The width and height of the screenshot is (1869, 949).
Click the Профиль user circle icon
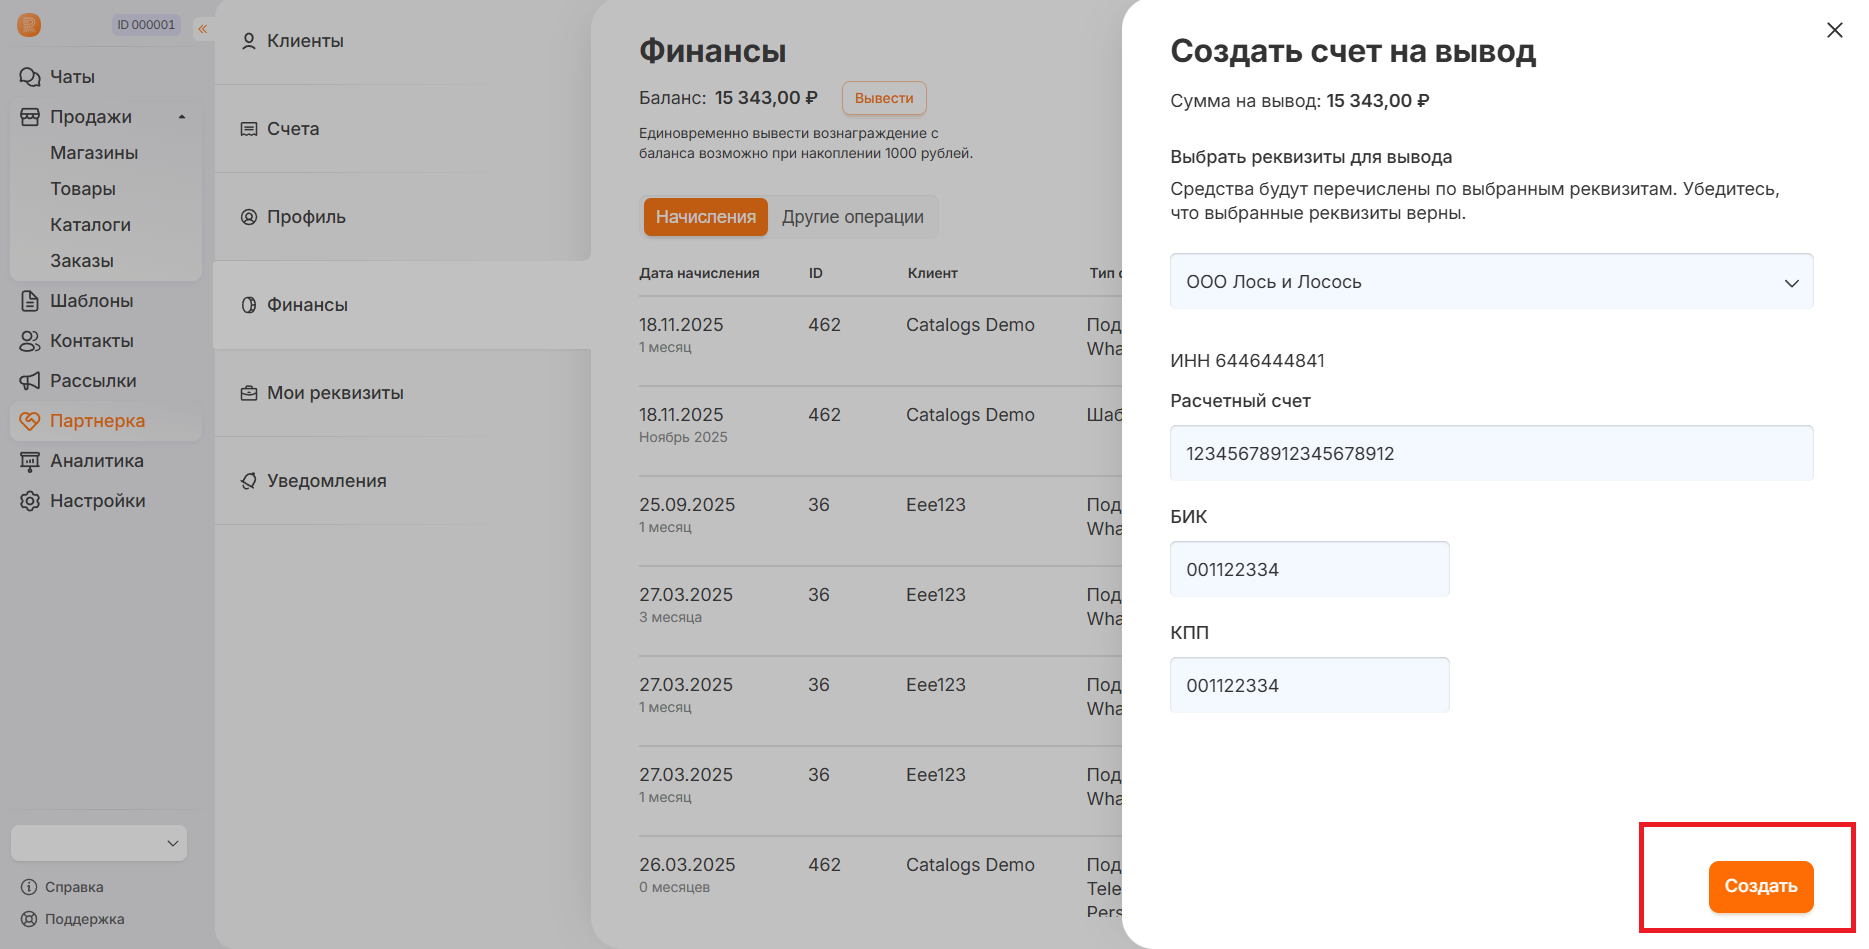click(249, 217)
